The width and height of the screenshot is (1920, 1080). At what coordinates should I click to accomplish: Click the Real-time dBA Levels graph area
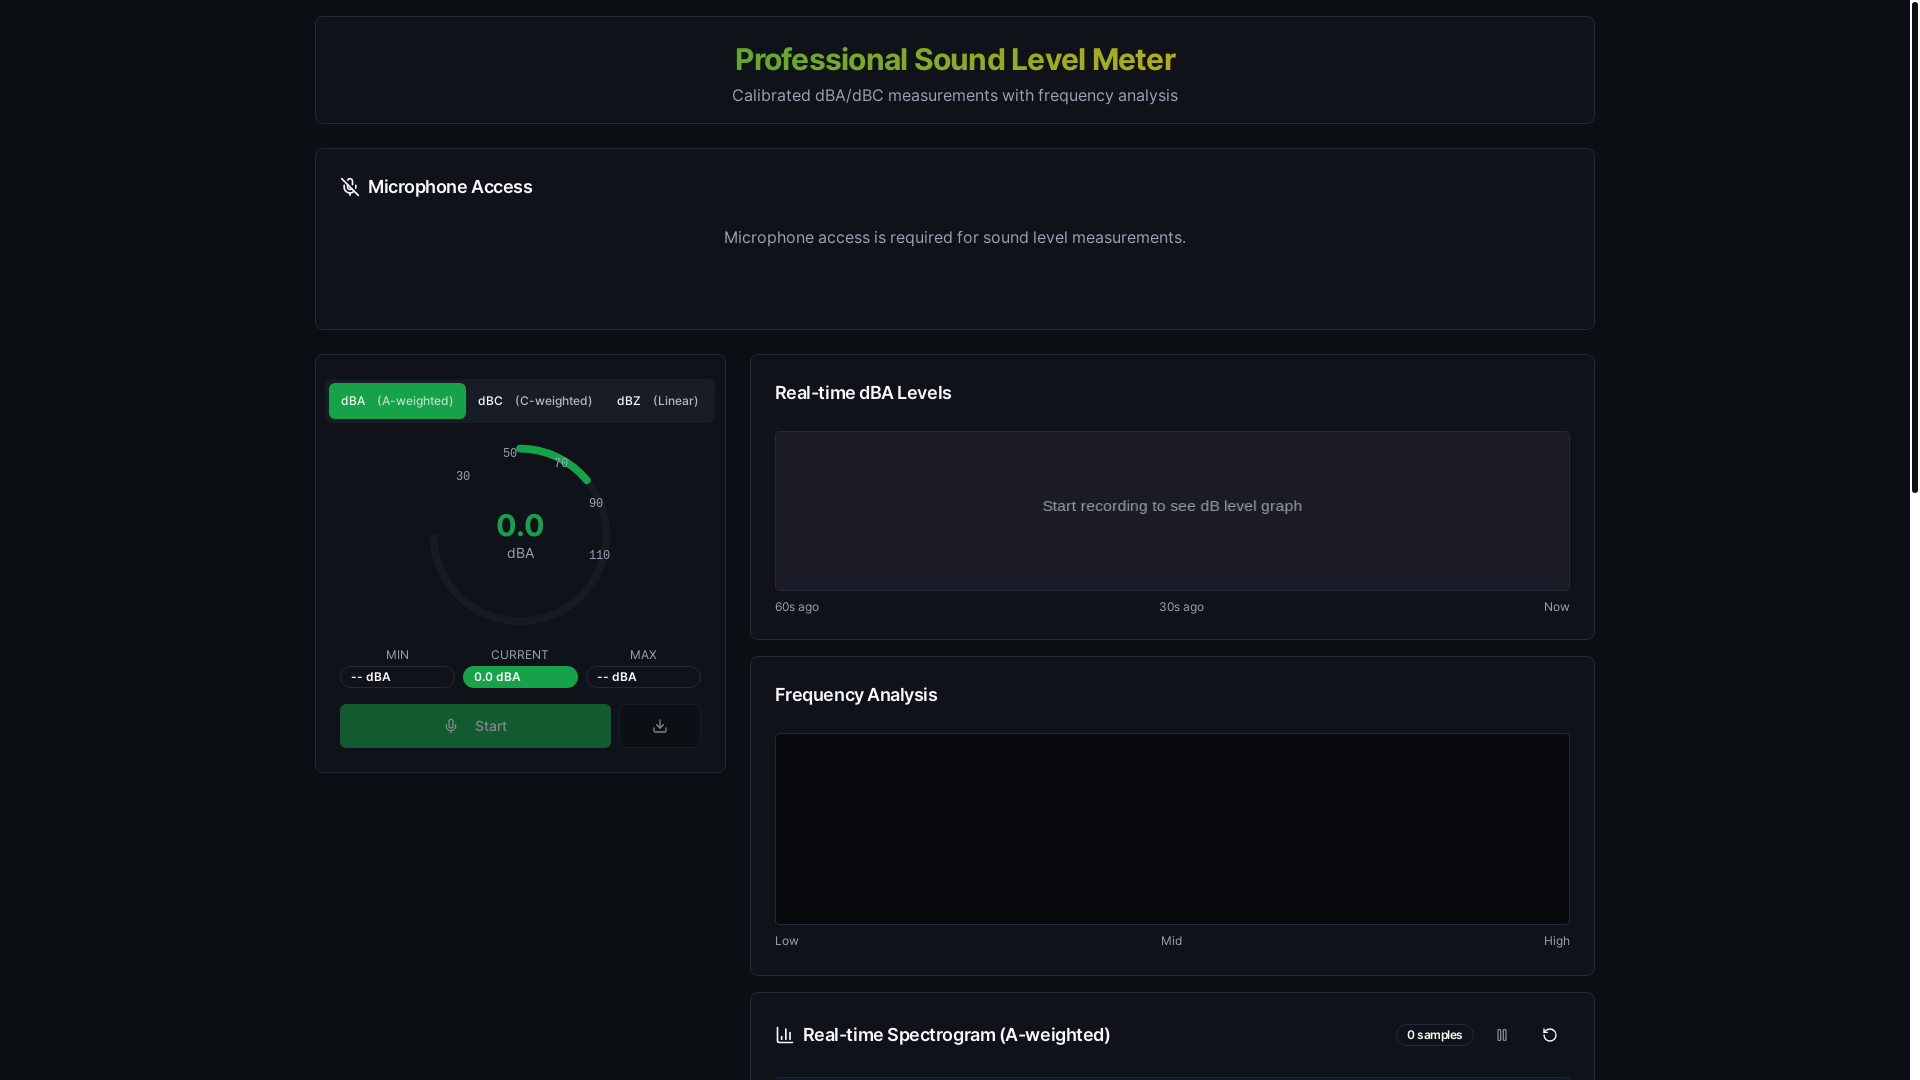point(1172,511)
